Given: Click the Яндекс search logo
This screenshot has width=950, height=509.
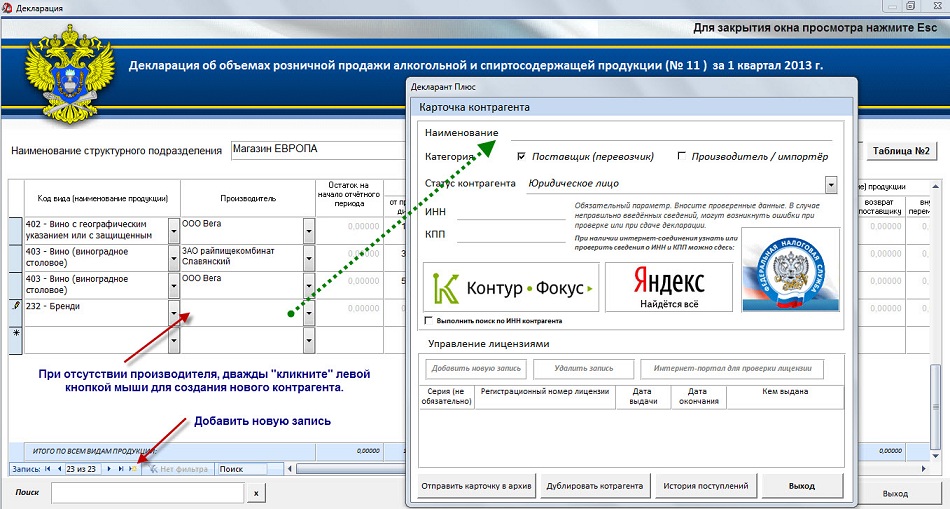Looking at the screenshot, I should coord(668,288).
